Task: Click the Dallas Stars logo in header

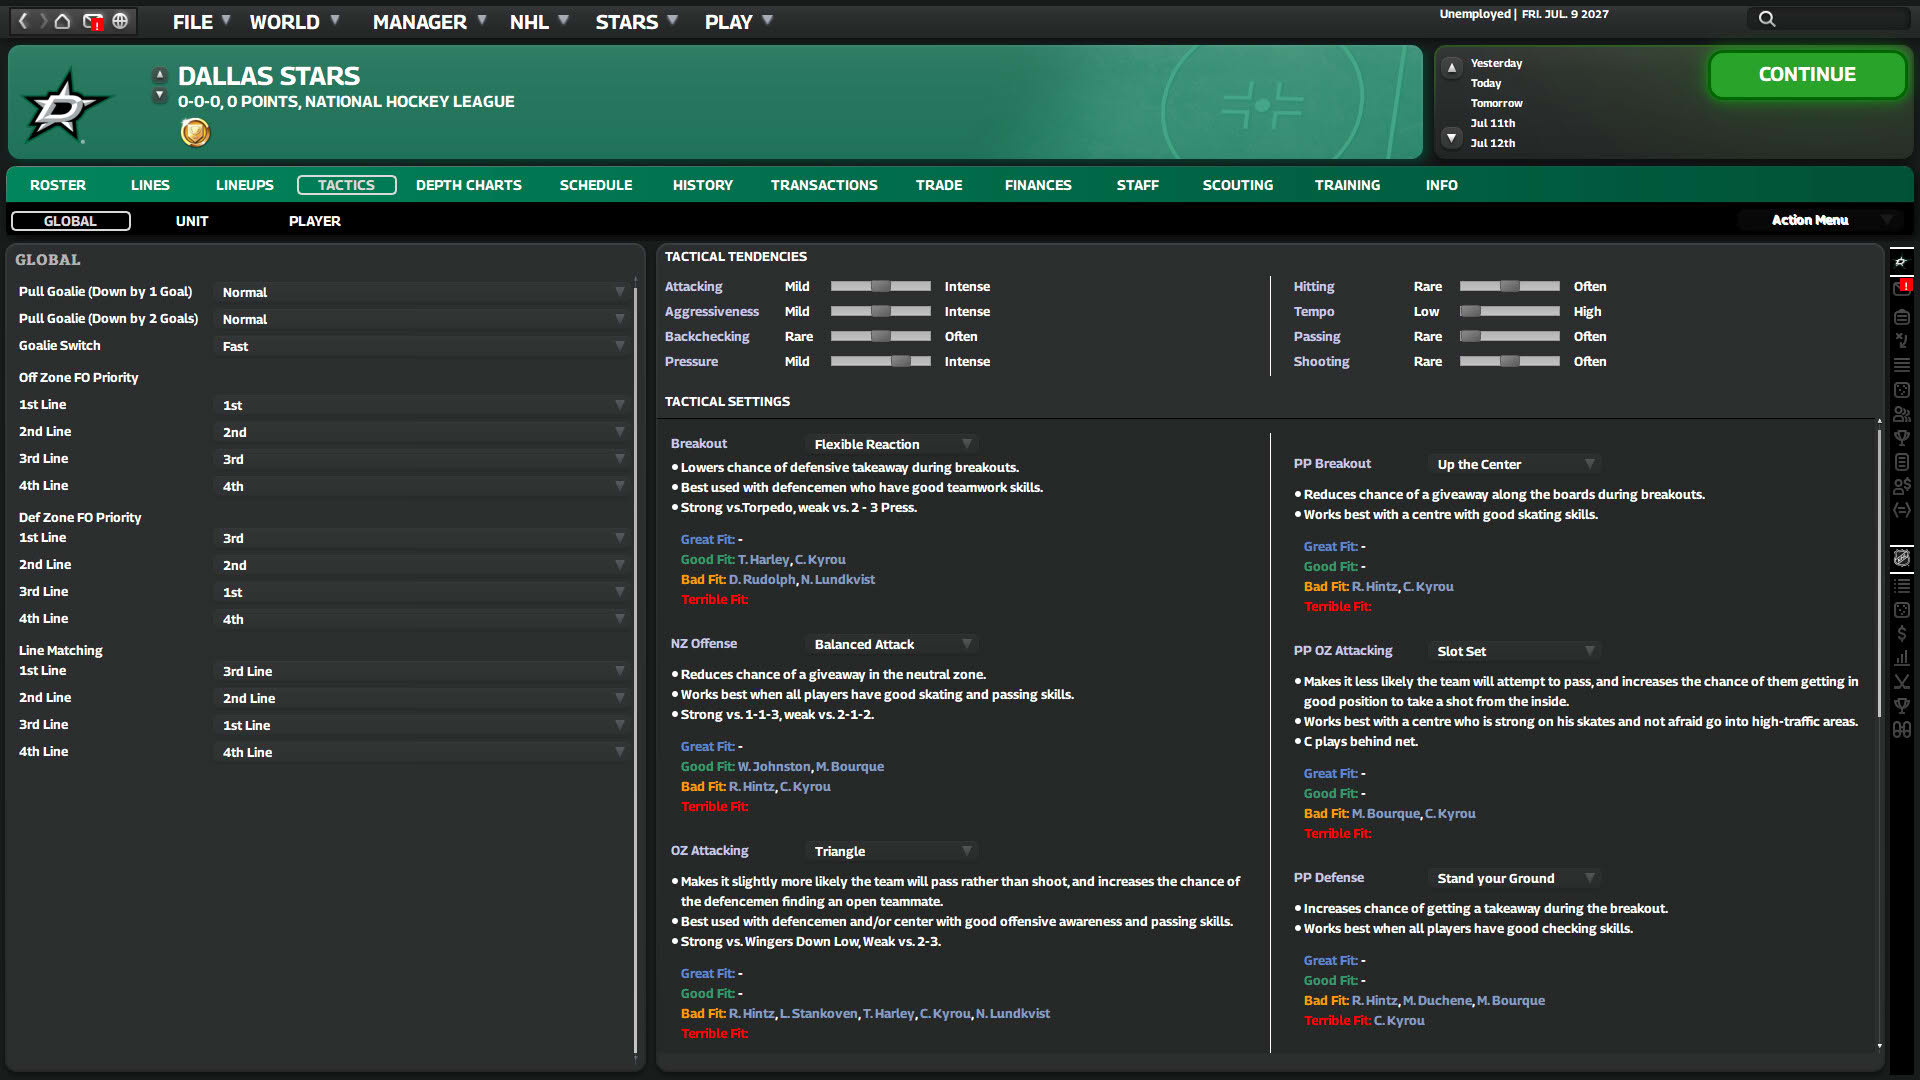Action: [66, 106]
